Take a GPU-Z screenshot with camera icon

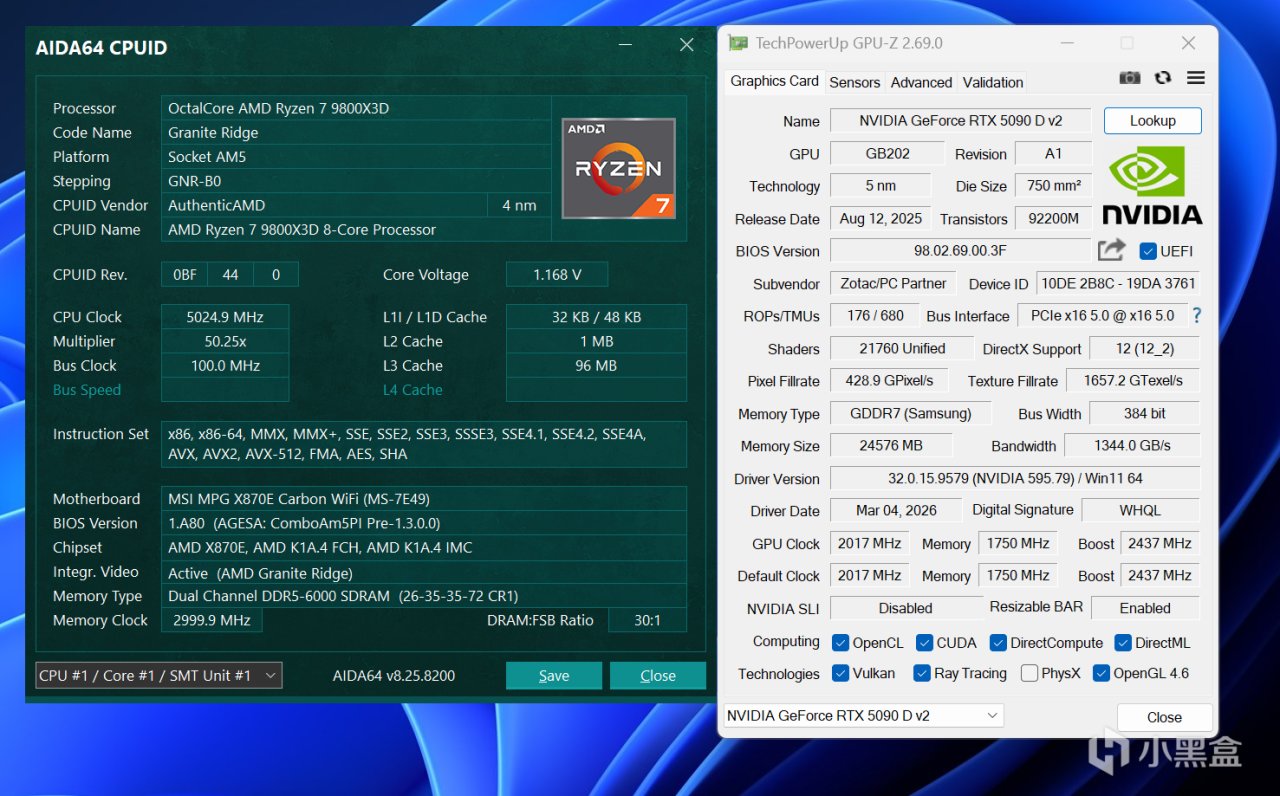1129,78
